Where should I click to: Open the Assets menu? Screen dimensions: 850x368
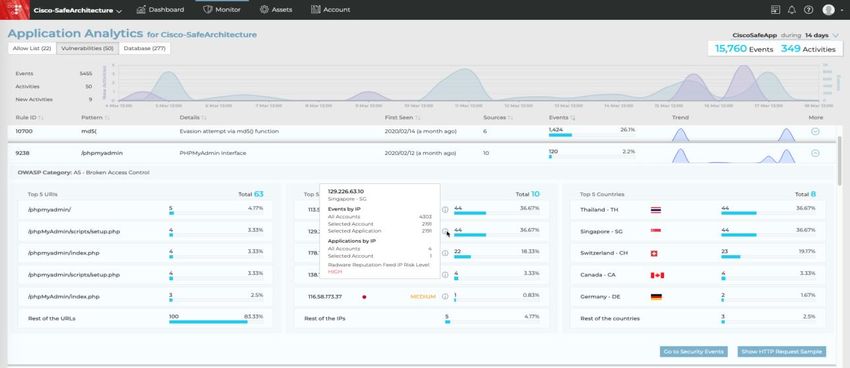click(x=276, y=10)
